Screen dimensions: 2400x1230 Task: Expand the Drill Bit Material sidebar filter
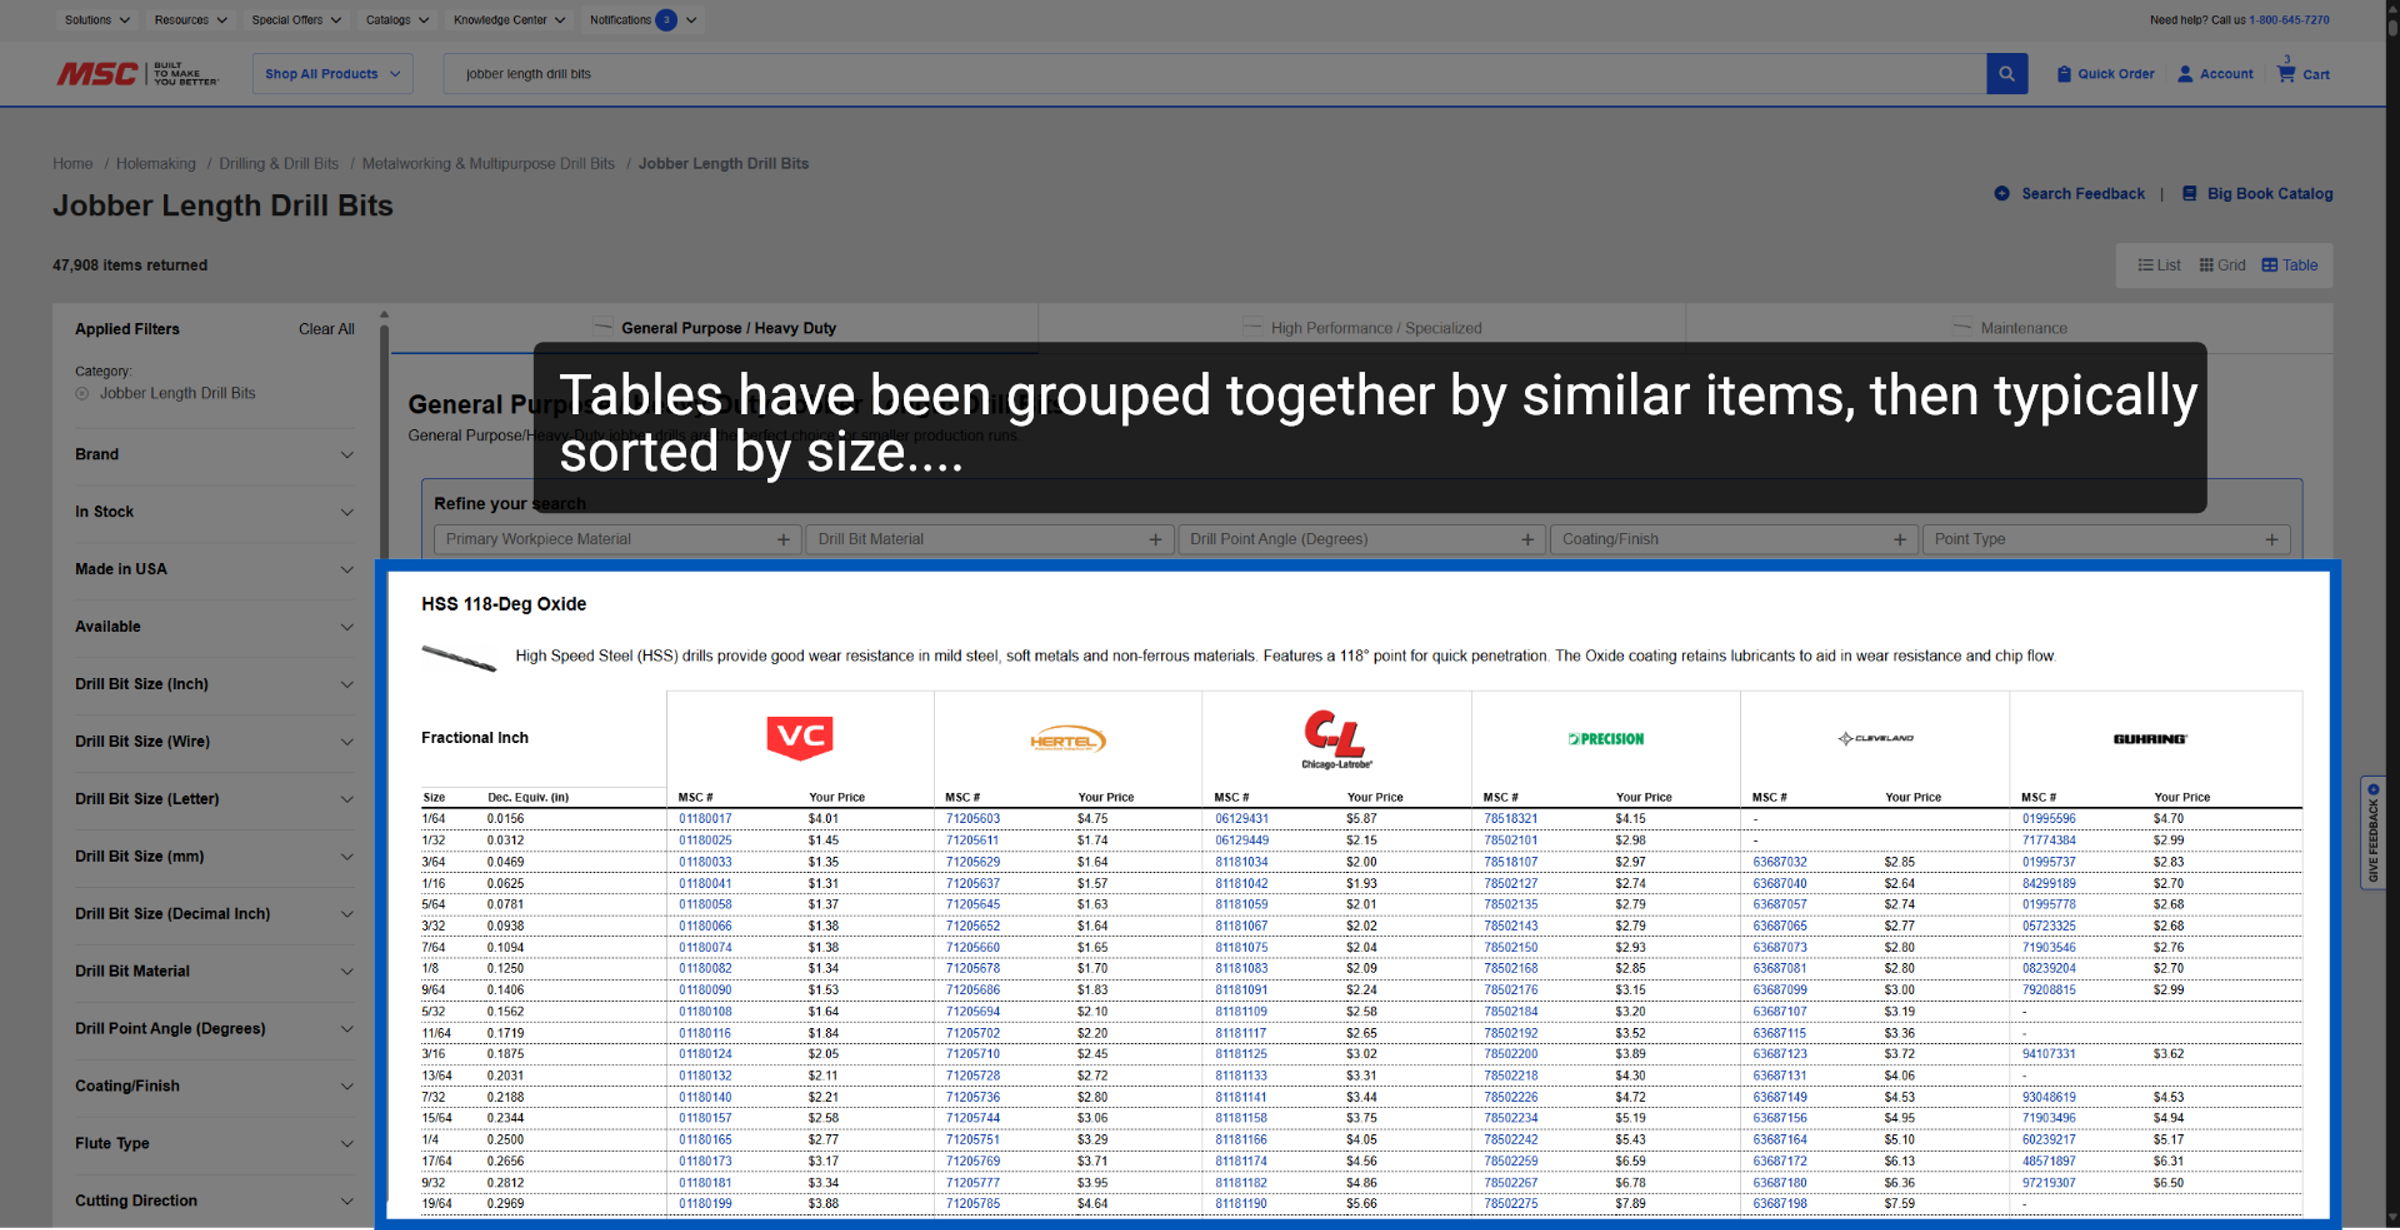(214, 972)
